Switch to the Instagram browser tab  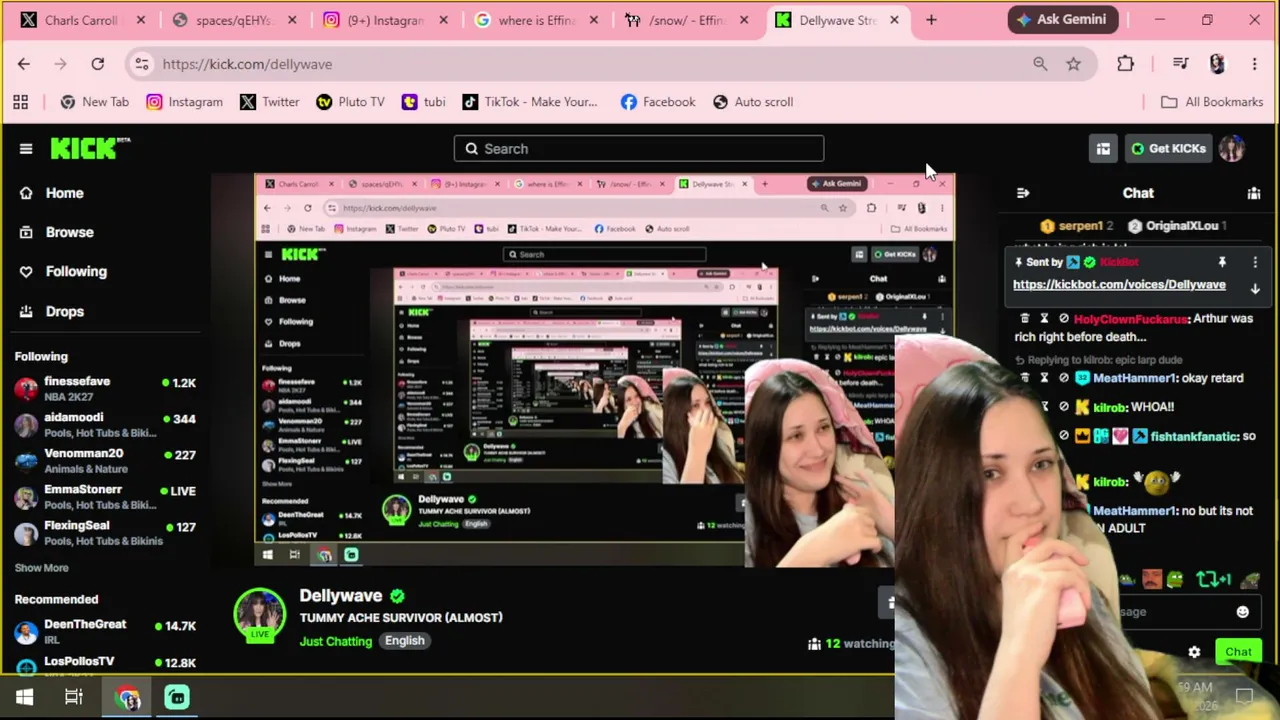tap(385, 20)
